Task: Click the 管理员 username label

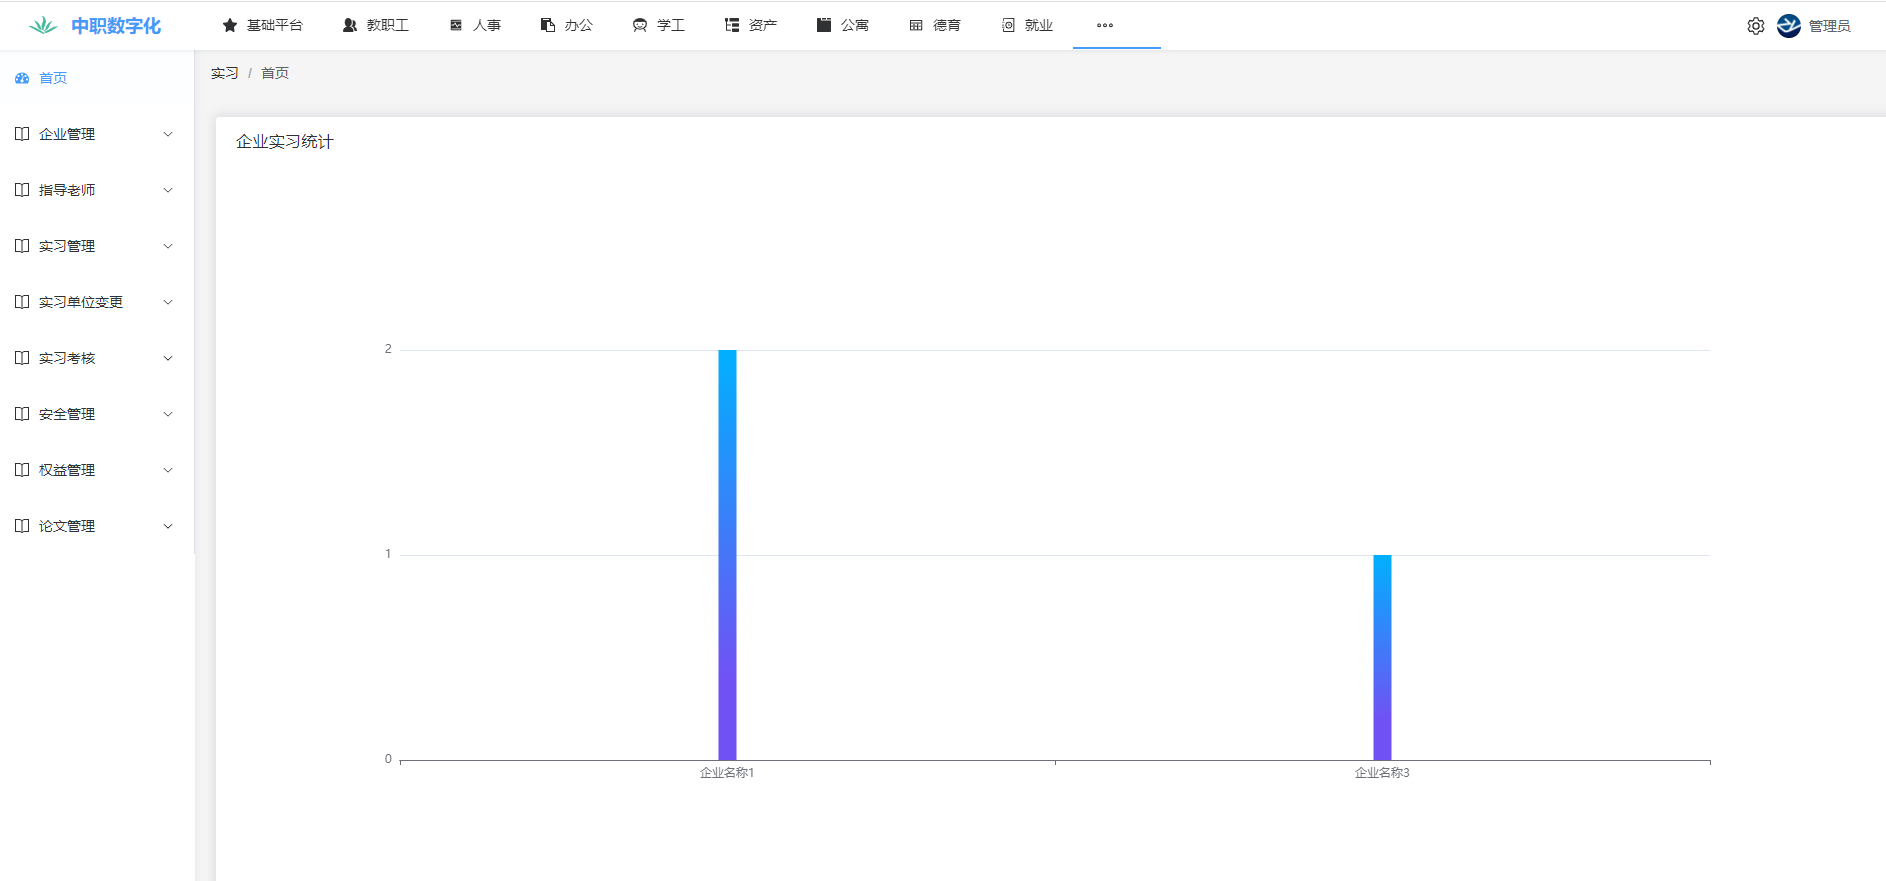Action: click(x=1829, y=26)
